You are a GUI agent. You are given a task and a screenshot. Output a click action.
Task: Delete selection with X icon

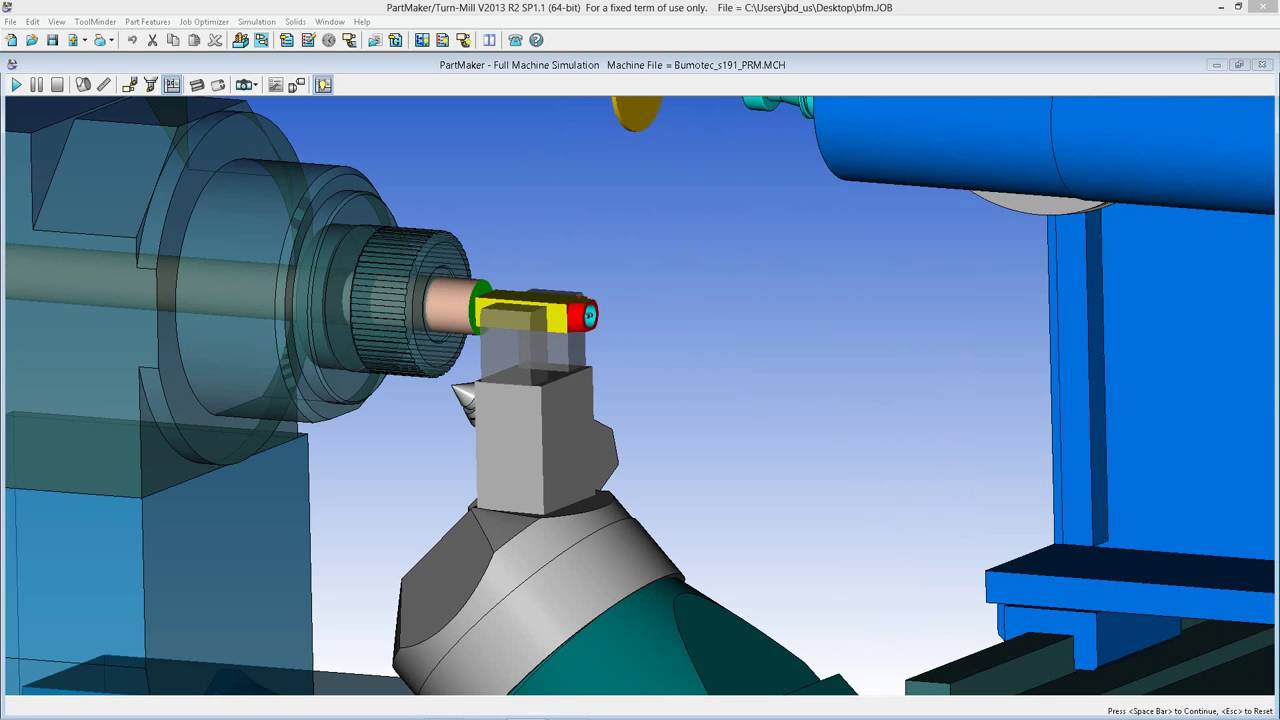coord(214,40)
